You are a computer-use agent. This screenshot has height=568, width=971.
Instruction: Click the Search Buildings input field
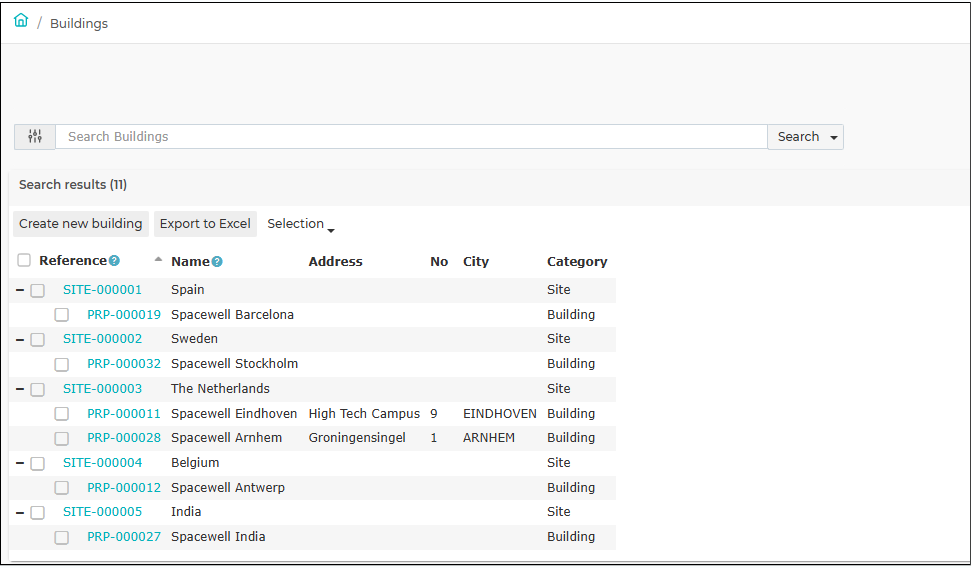pyautogui.click(x=411, y=137)
